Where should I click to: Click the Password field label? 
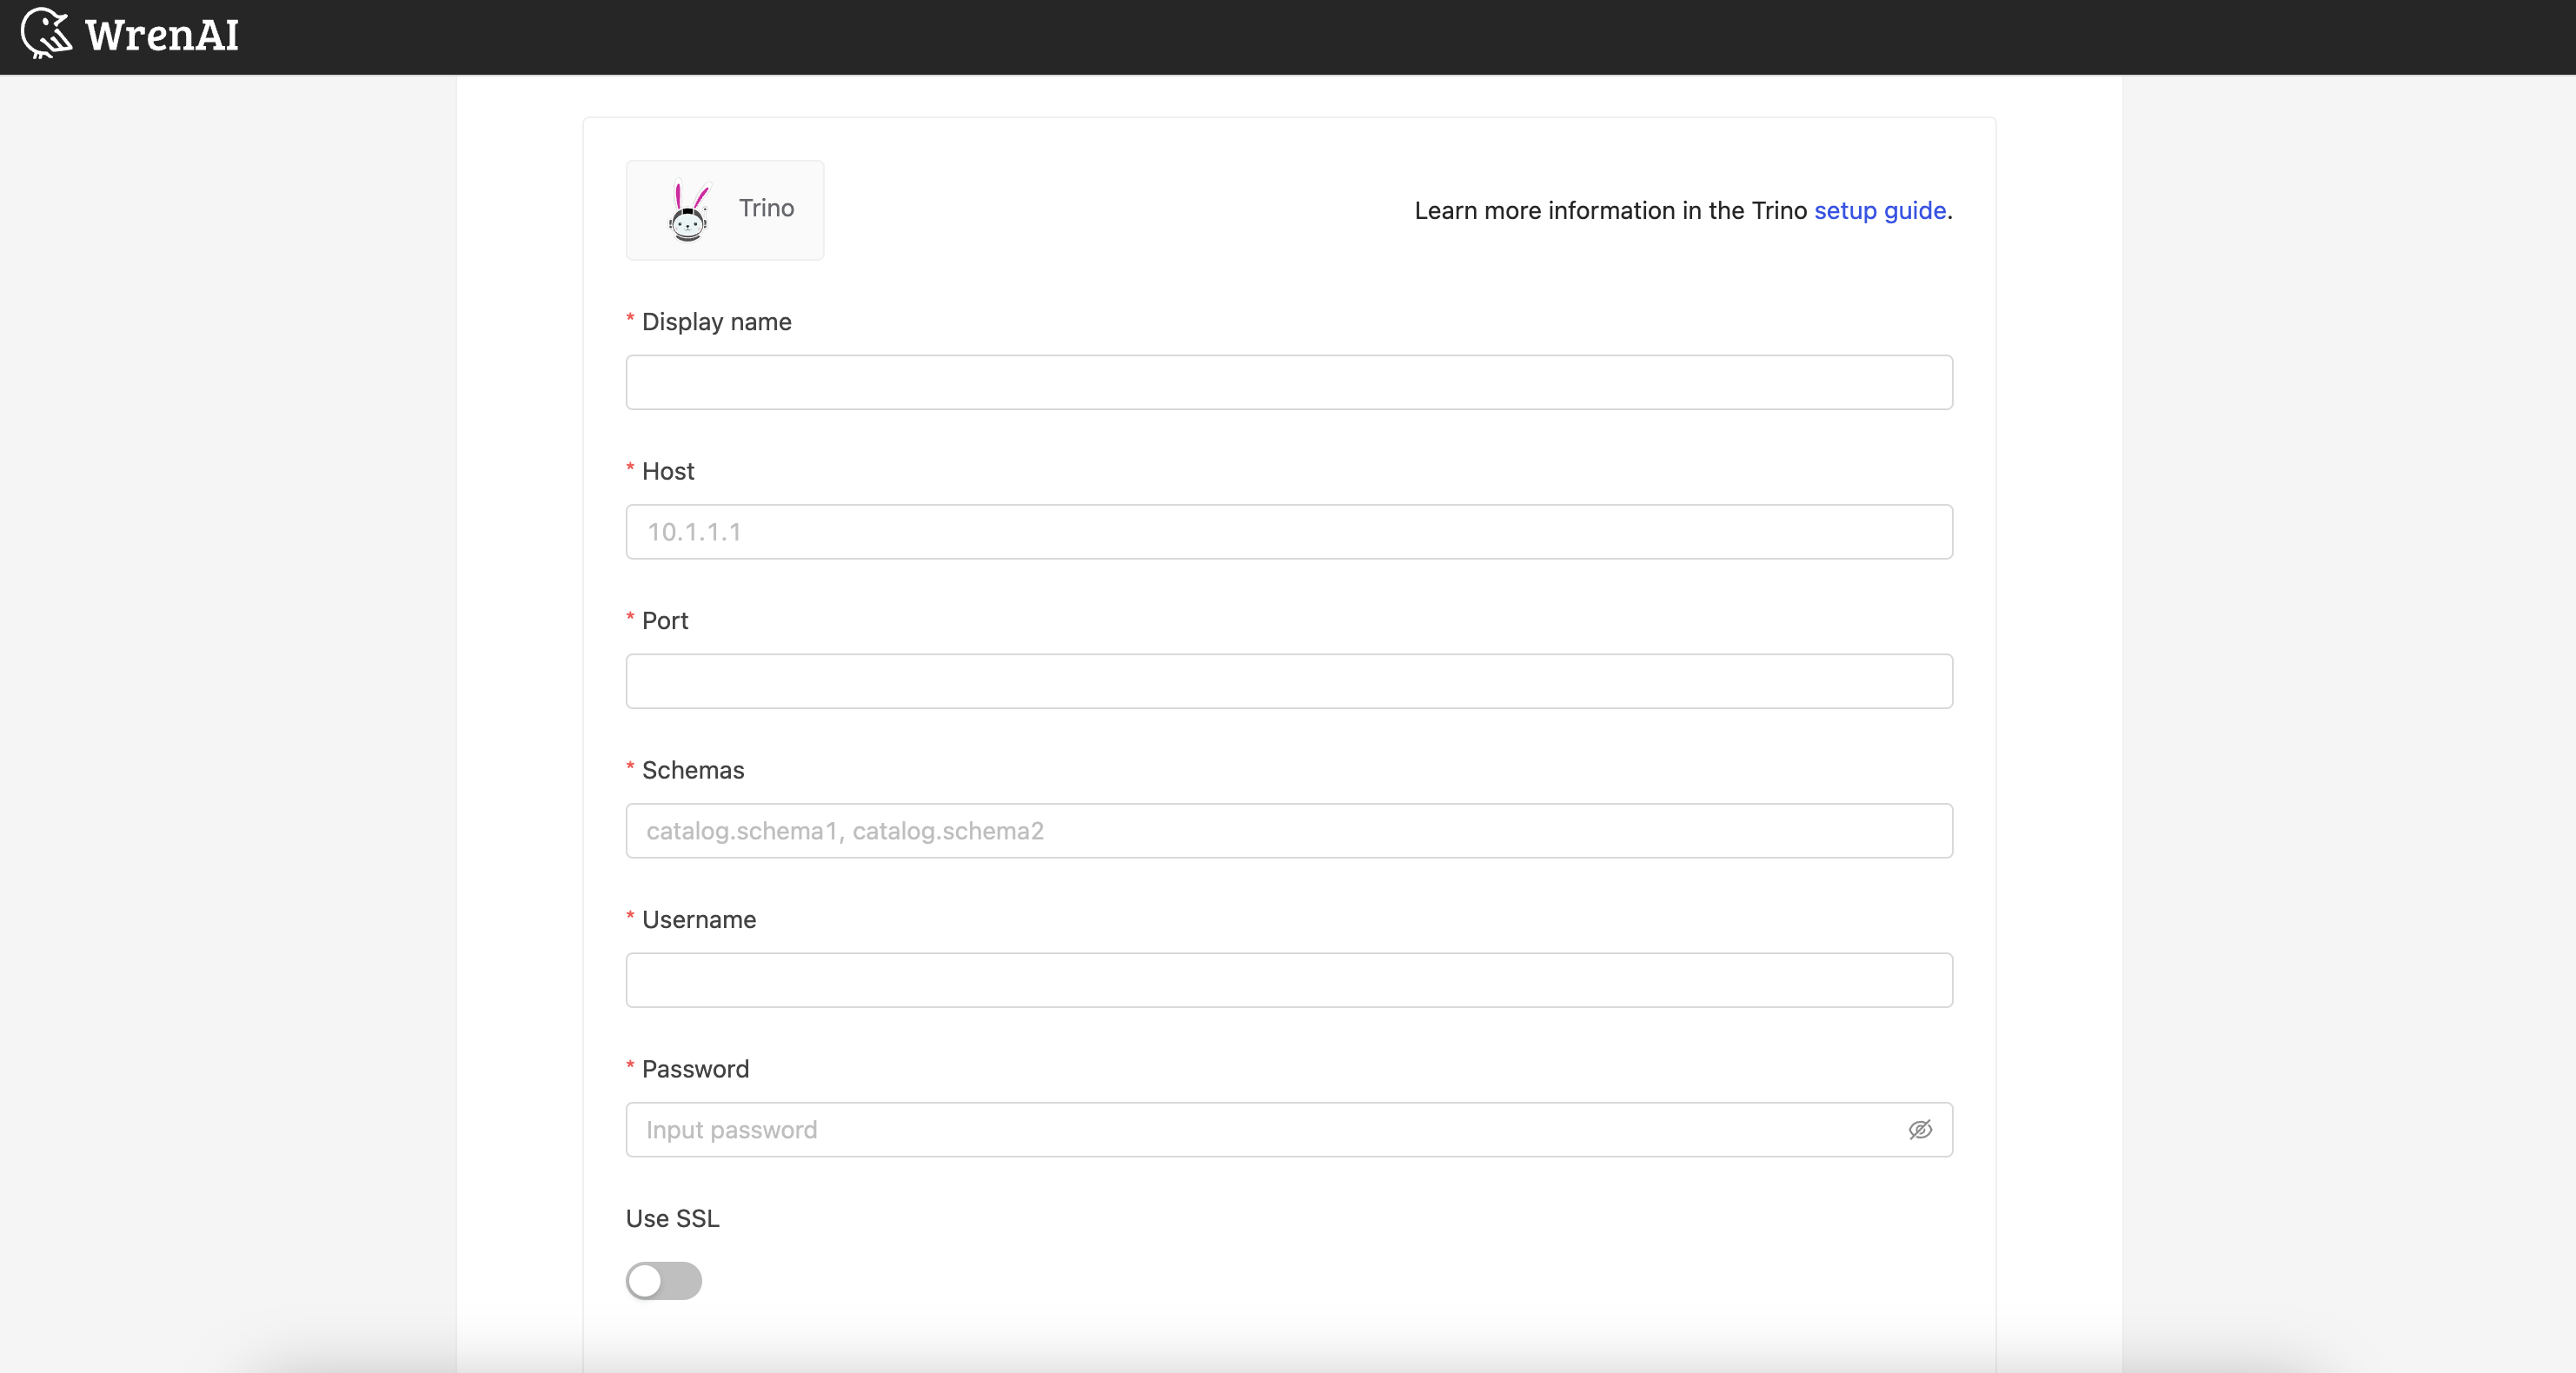pos(695,1069)
